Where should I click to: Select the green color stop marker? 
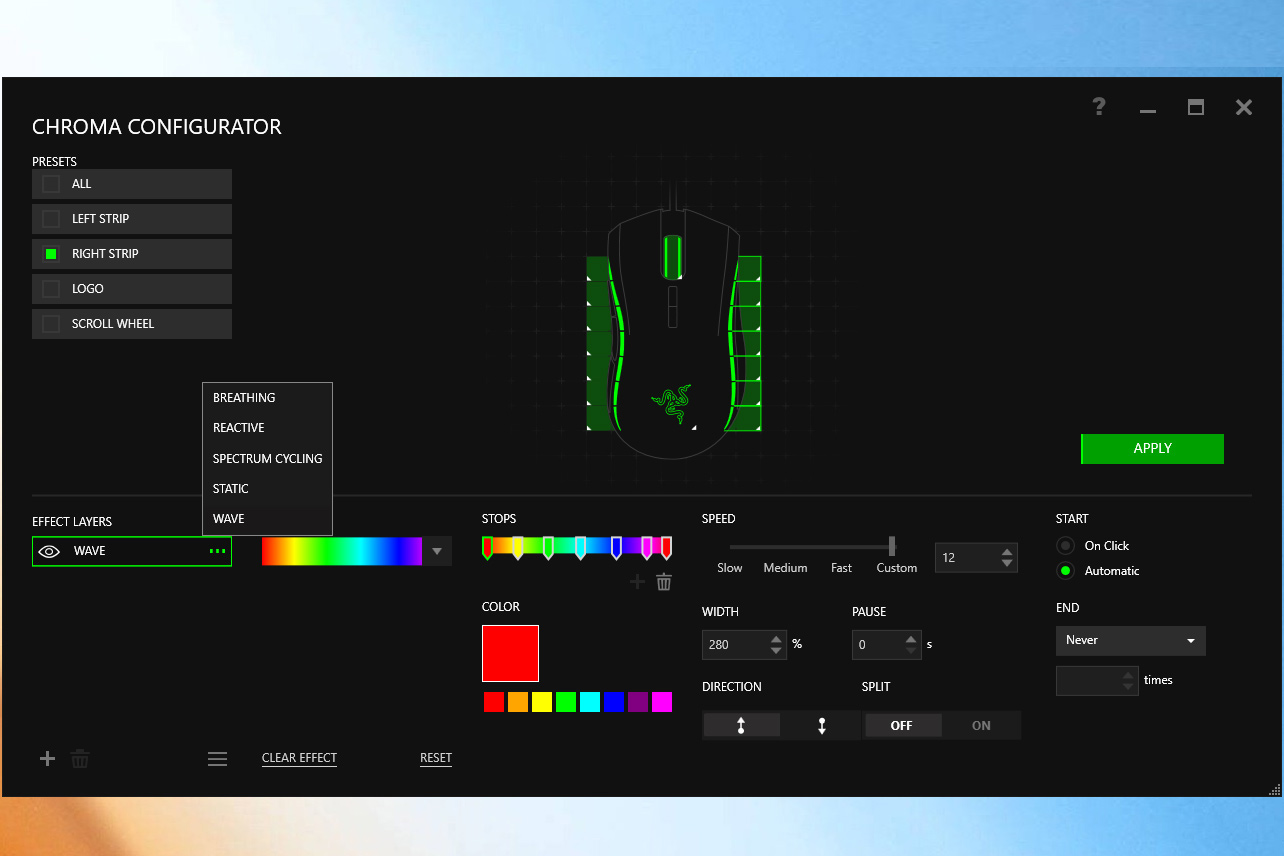pos(548,548)
